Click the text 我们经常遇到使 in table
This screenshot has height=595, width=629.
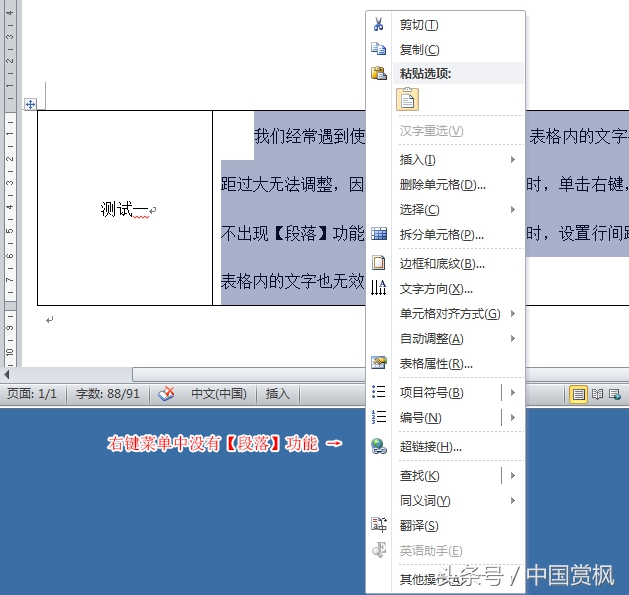(x=310, y=136)
